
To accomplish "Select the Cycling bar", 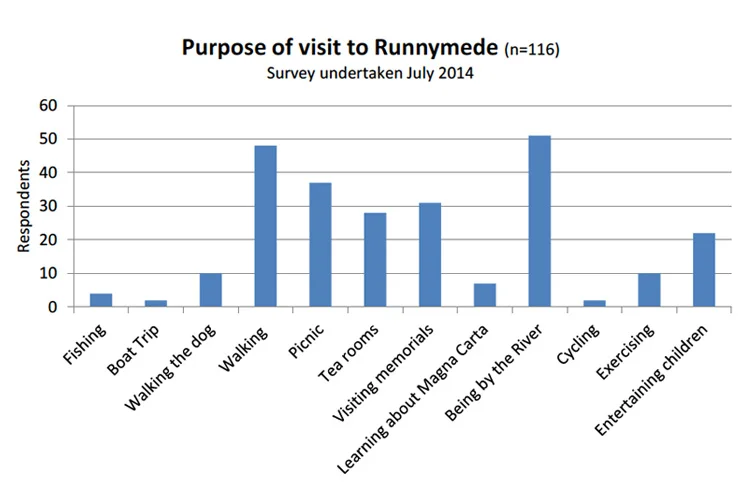I will tap(595, 303).
